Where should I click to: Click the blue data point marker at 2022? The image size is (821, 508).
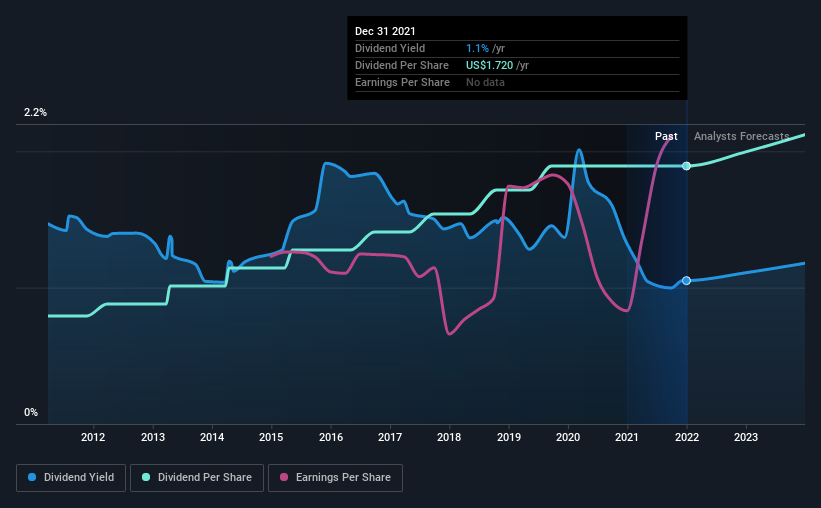tap(686, 281)
